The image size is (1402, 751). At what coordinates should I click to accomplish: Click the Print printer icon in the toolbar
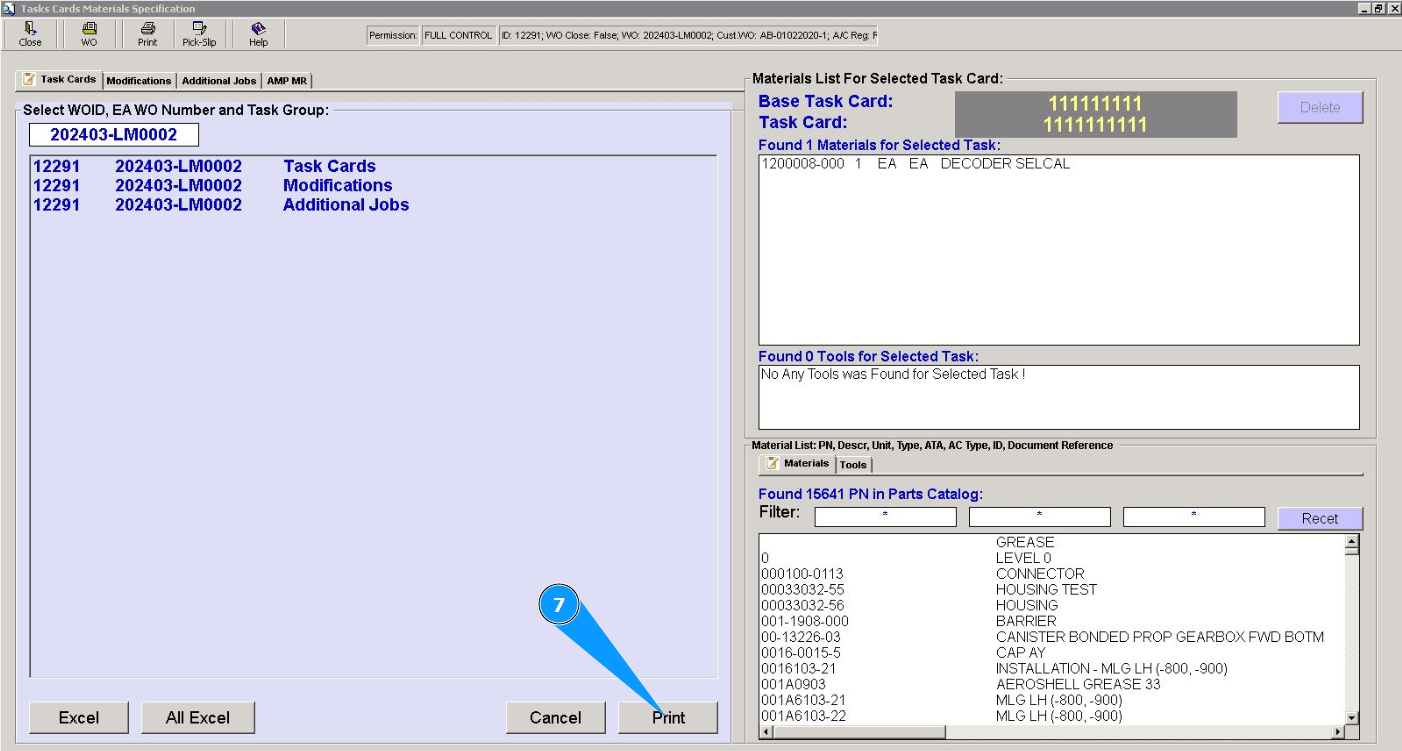148,35
